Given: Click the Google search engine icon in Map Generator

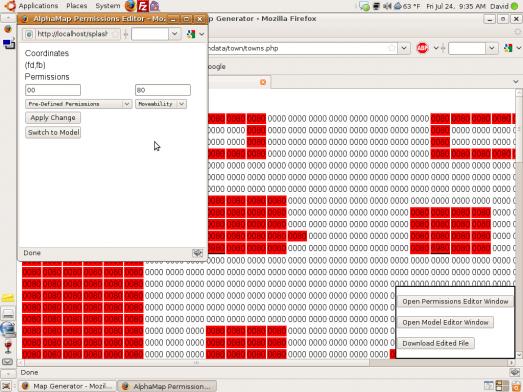Looking at the screenshot, I should point(508,48).
